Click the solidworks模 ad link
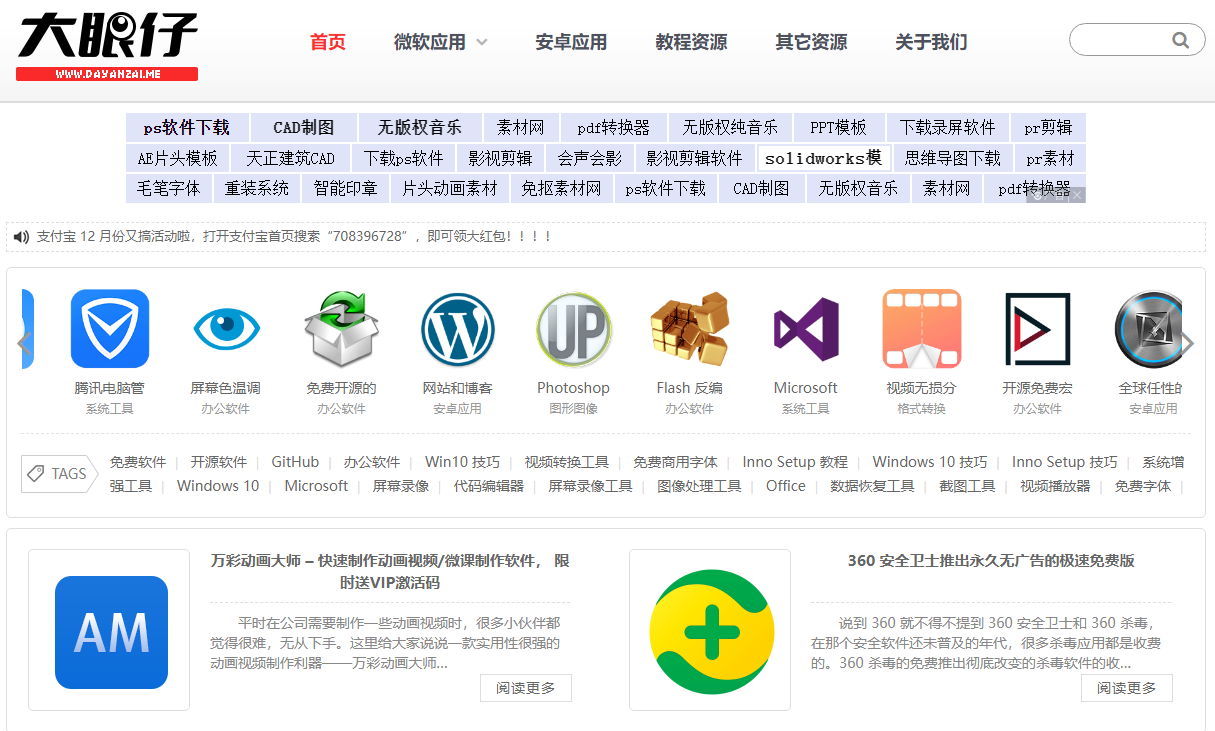 pyautogui.click(x=823, y=158)
